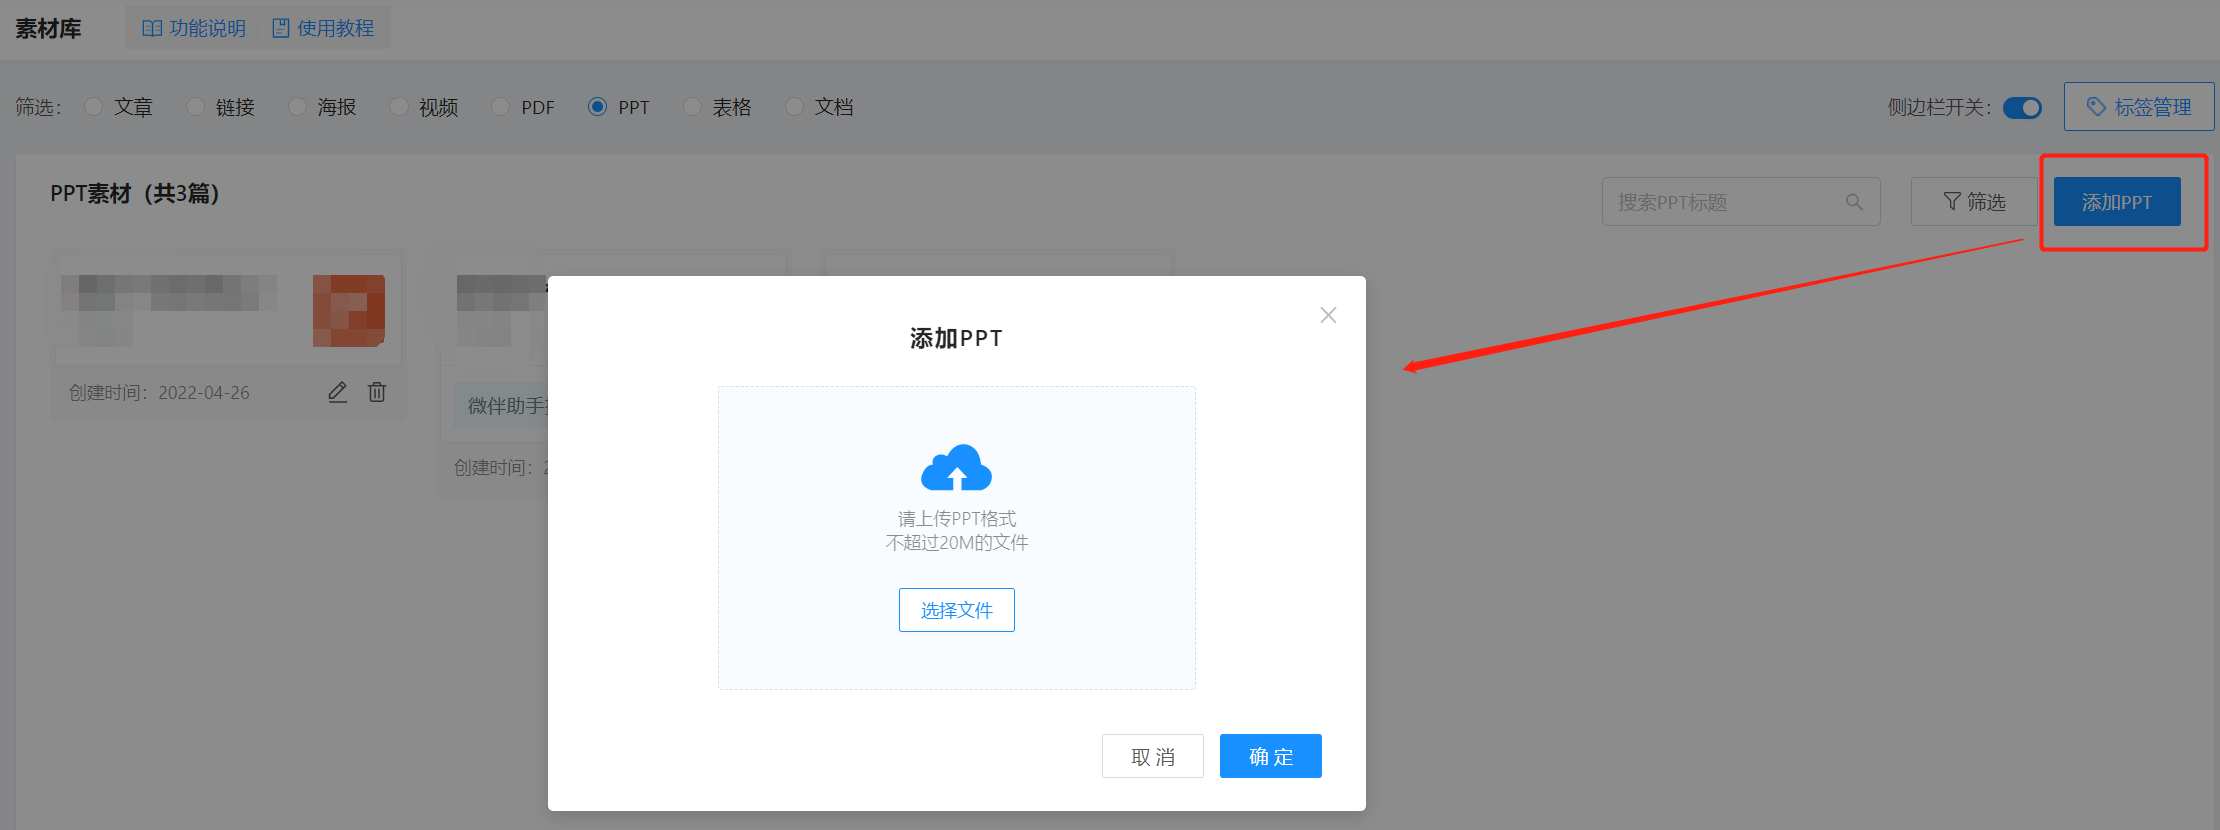The height and width of the screenshot is (830, 2220).
Task: Open 标签管理 button
Action: point(2139,106)
